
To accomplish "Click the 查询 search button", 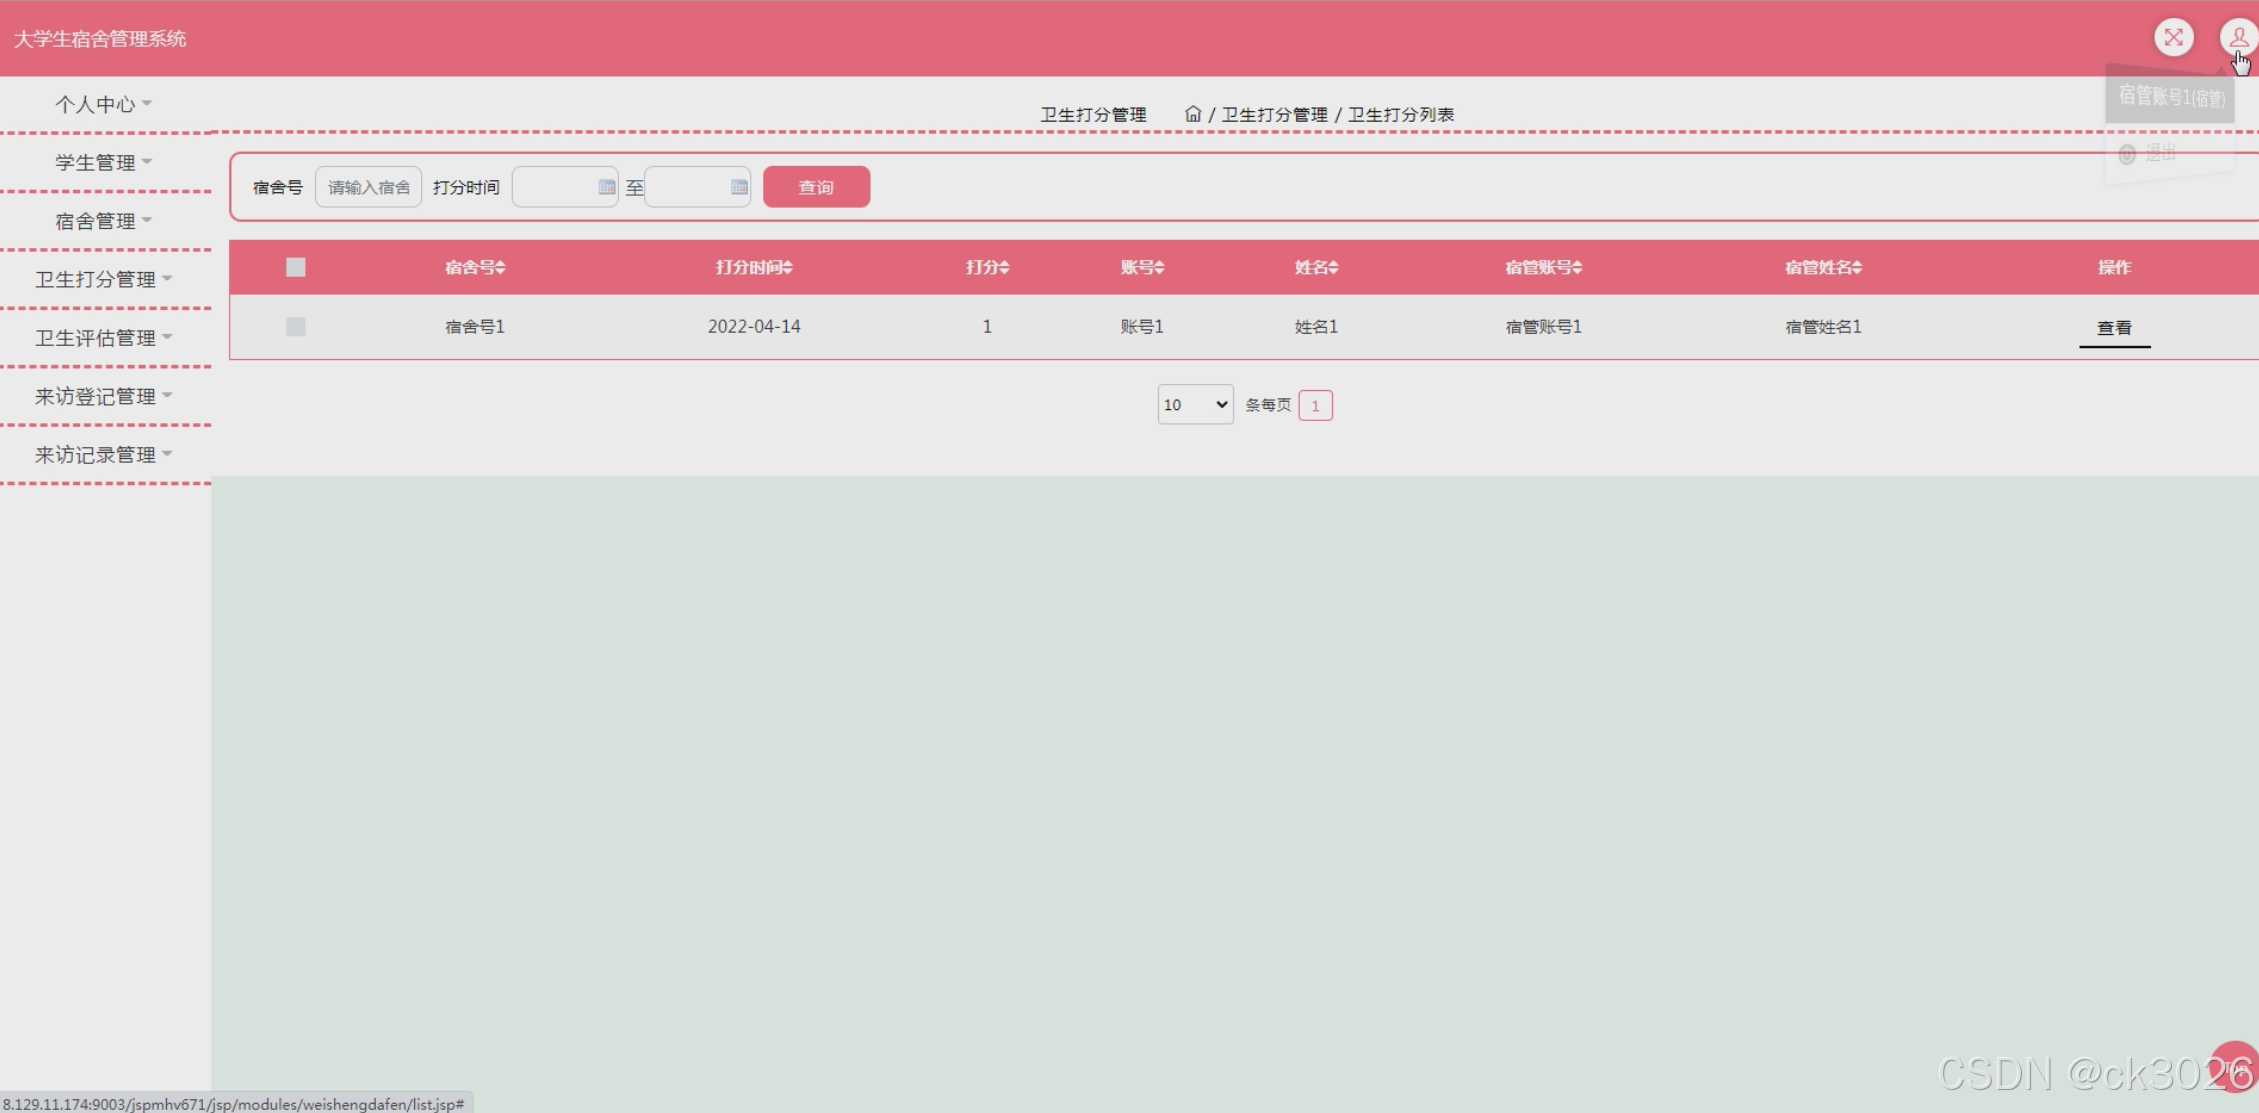I will (x=816, y=187).
